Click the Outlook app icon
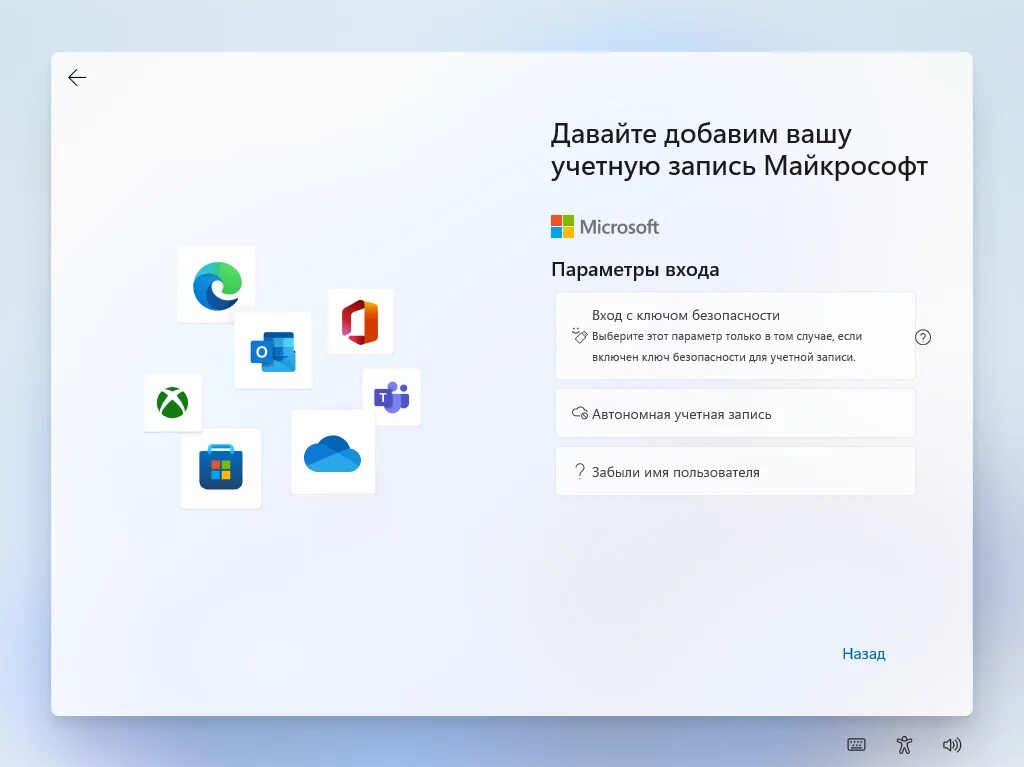 (273, 351)
